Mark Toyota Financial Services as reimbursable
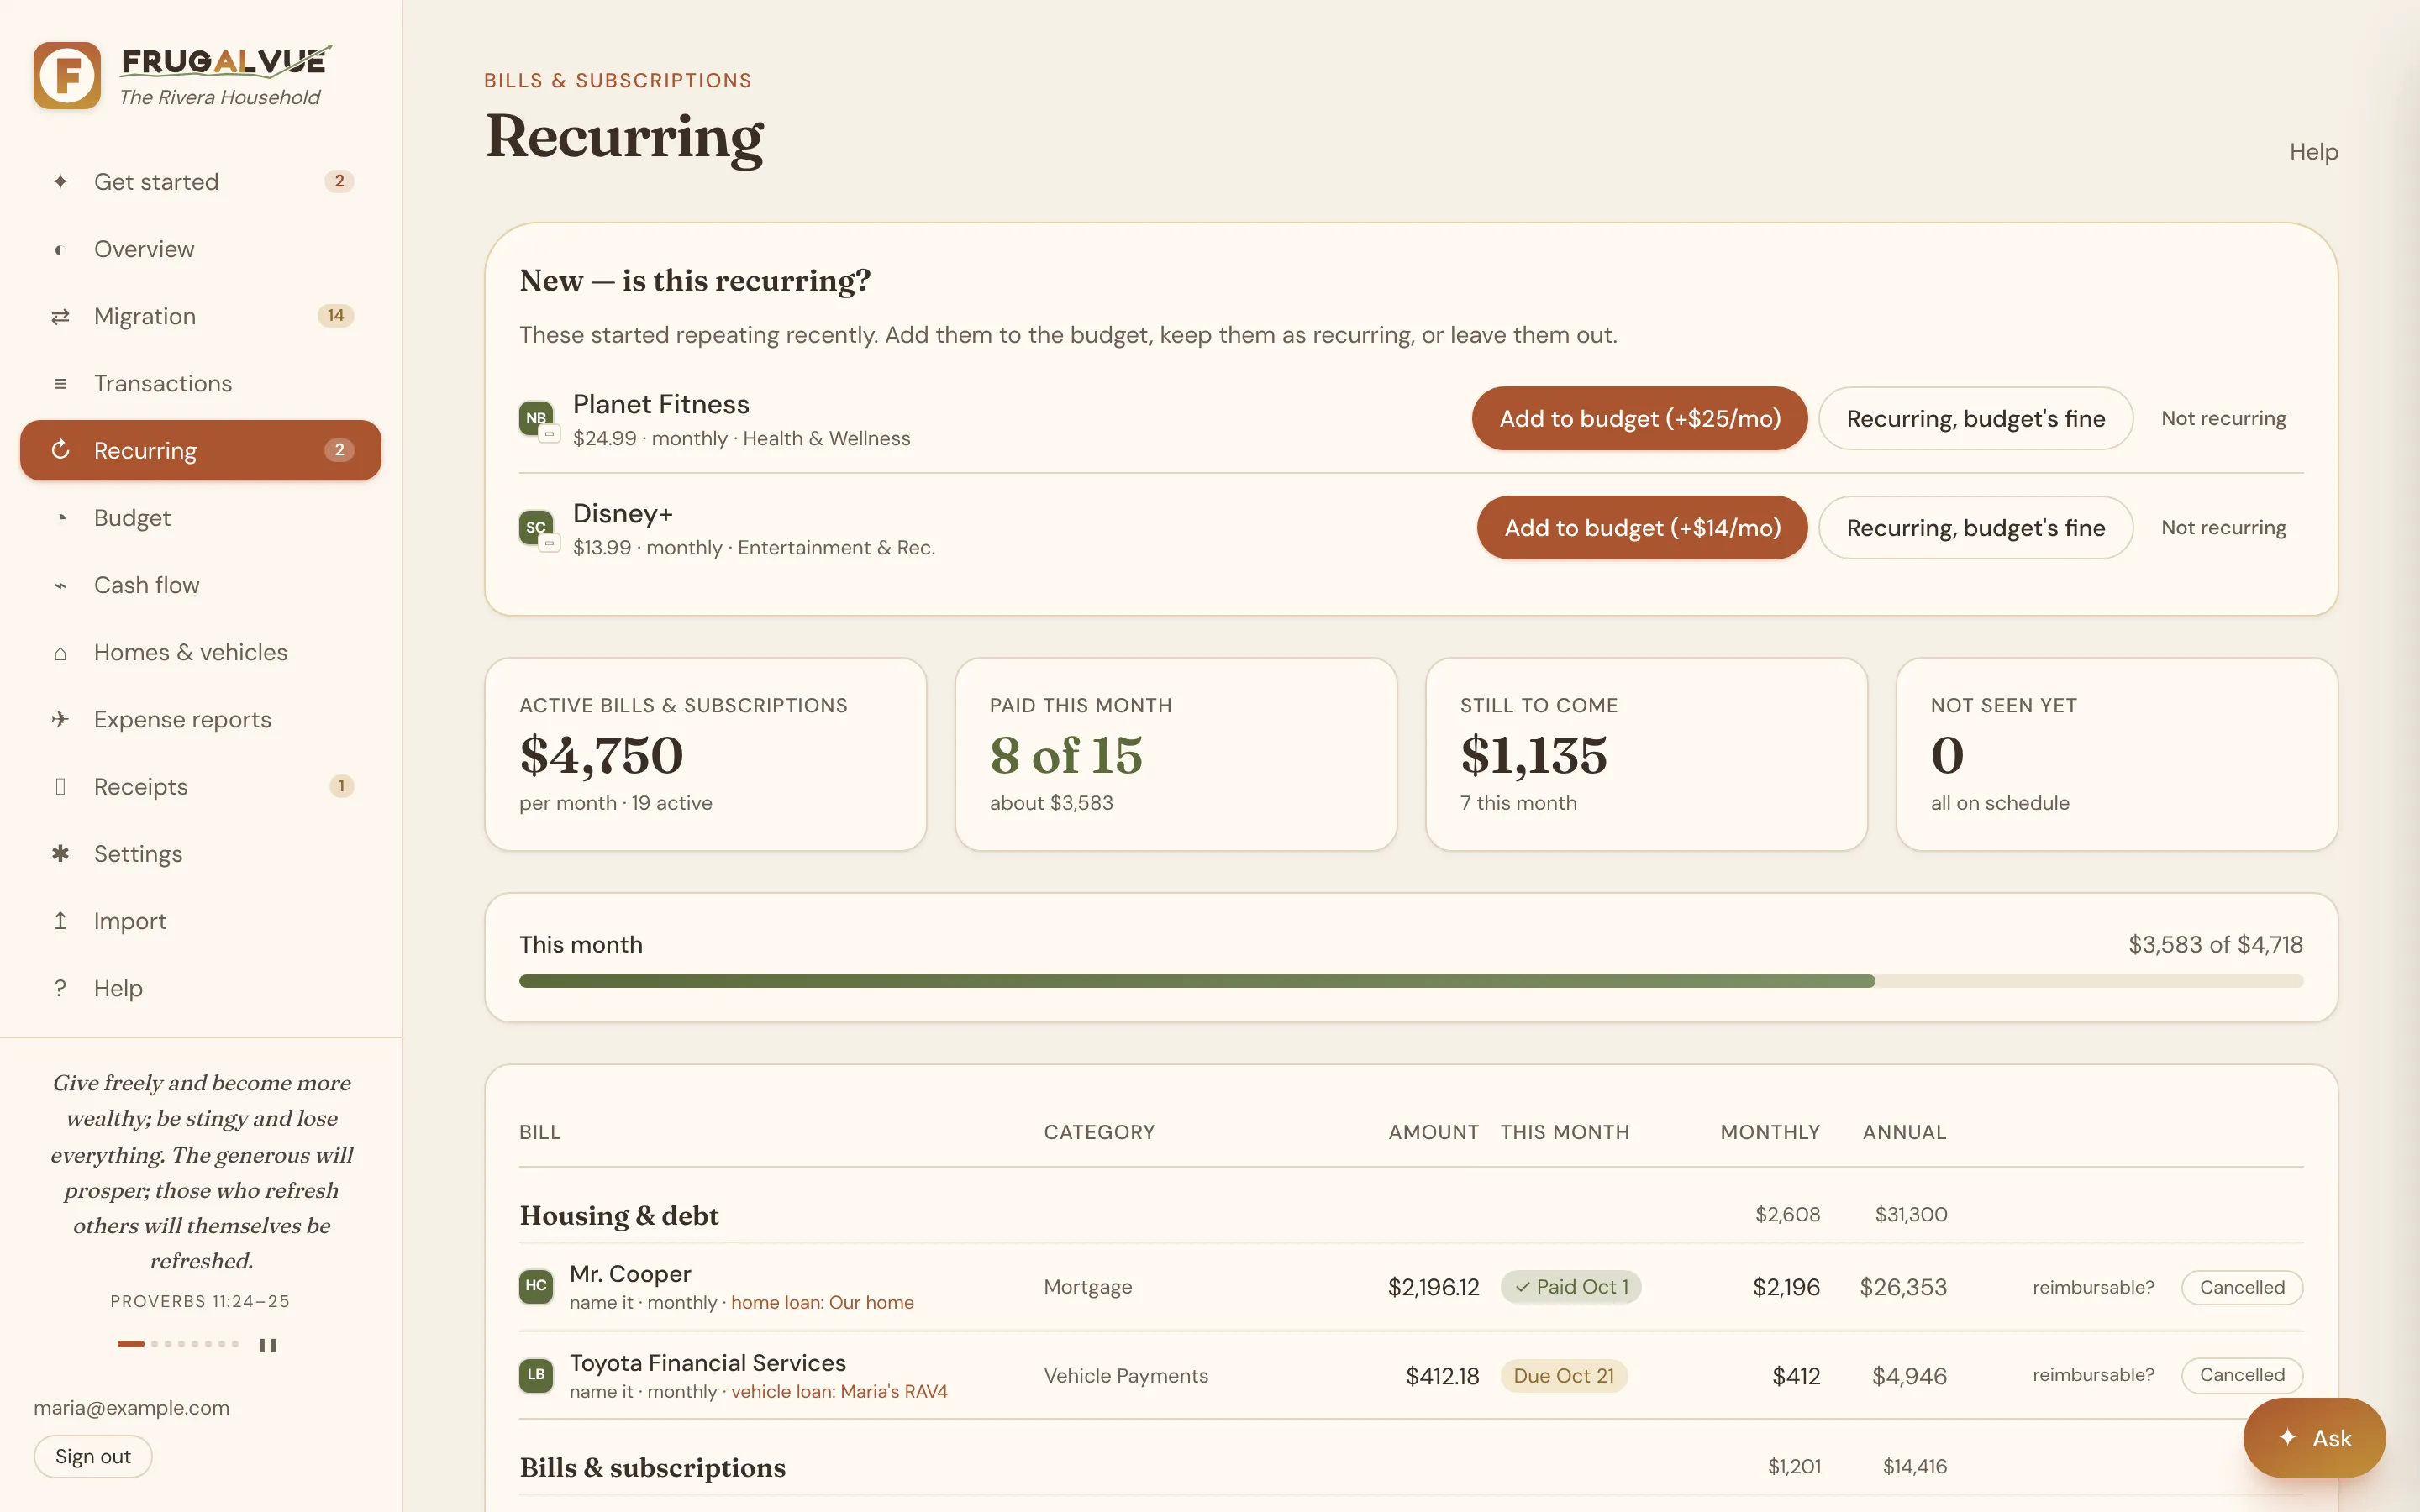Screen dimensions: 2420x1512 pos(2093,1374)
